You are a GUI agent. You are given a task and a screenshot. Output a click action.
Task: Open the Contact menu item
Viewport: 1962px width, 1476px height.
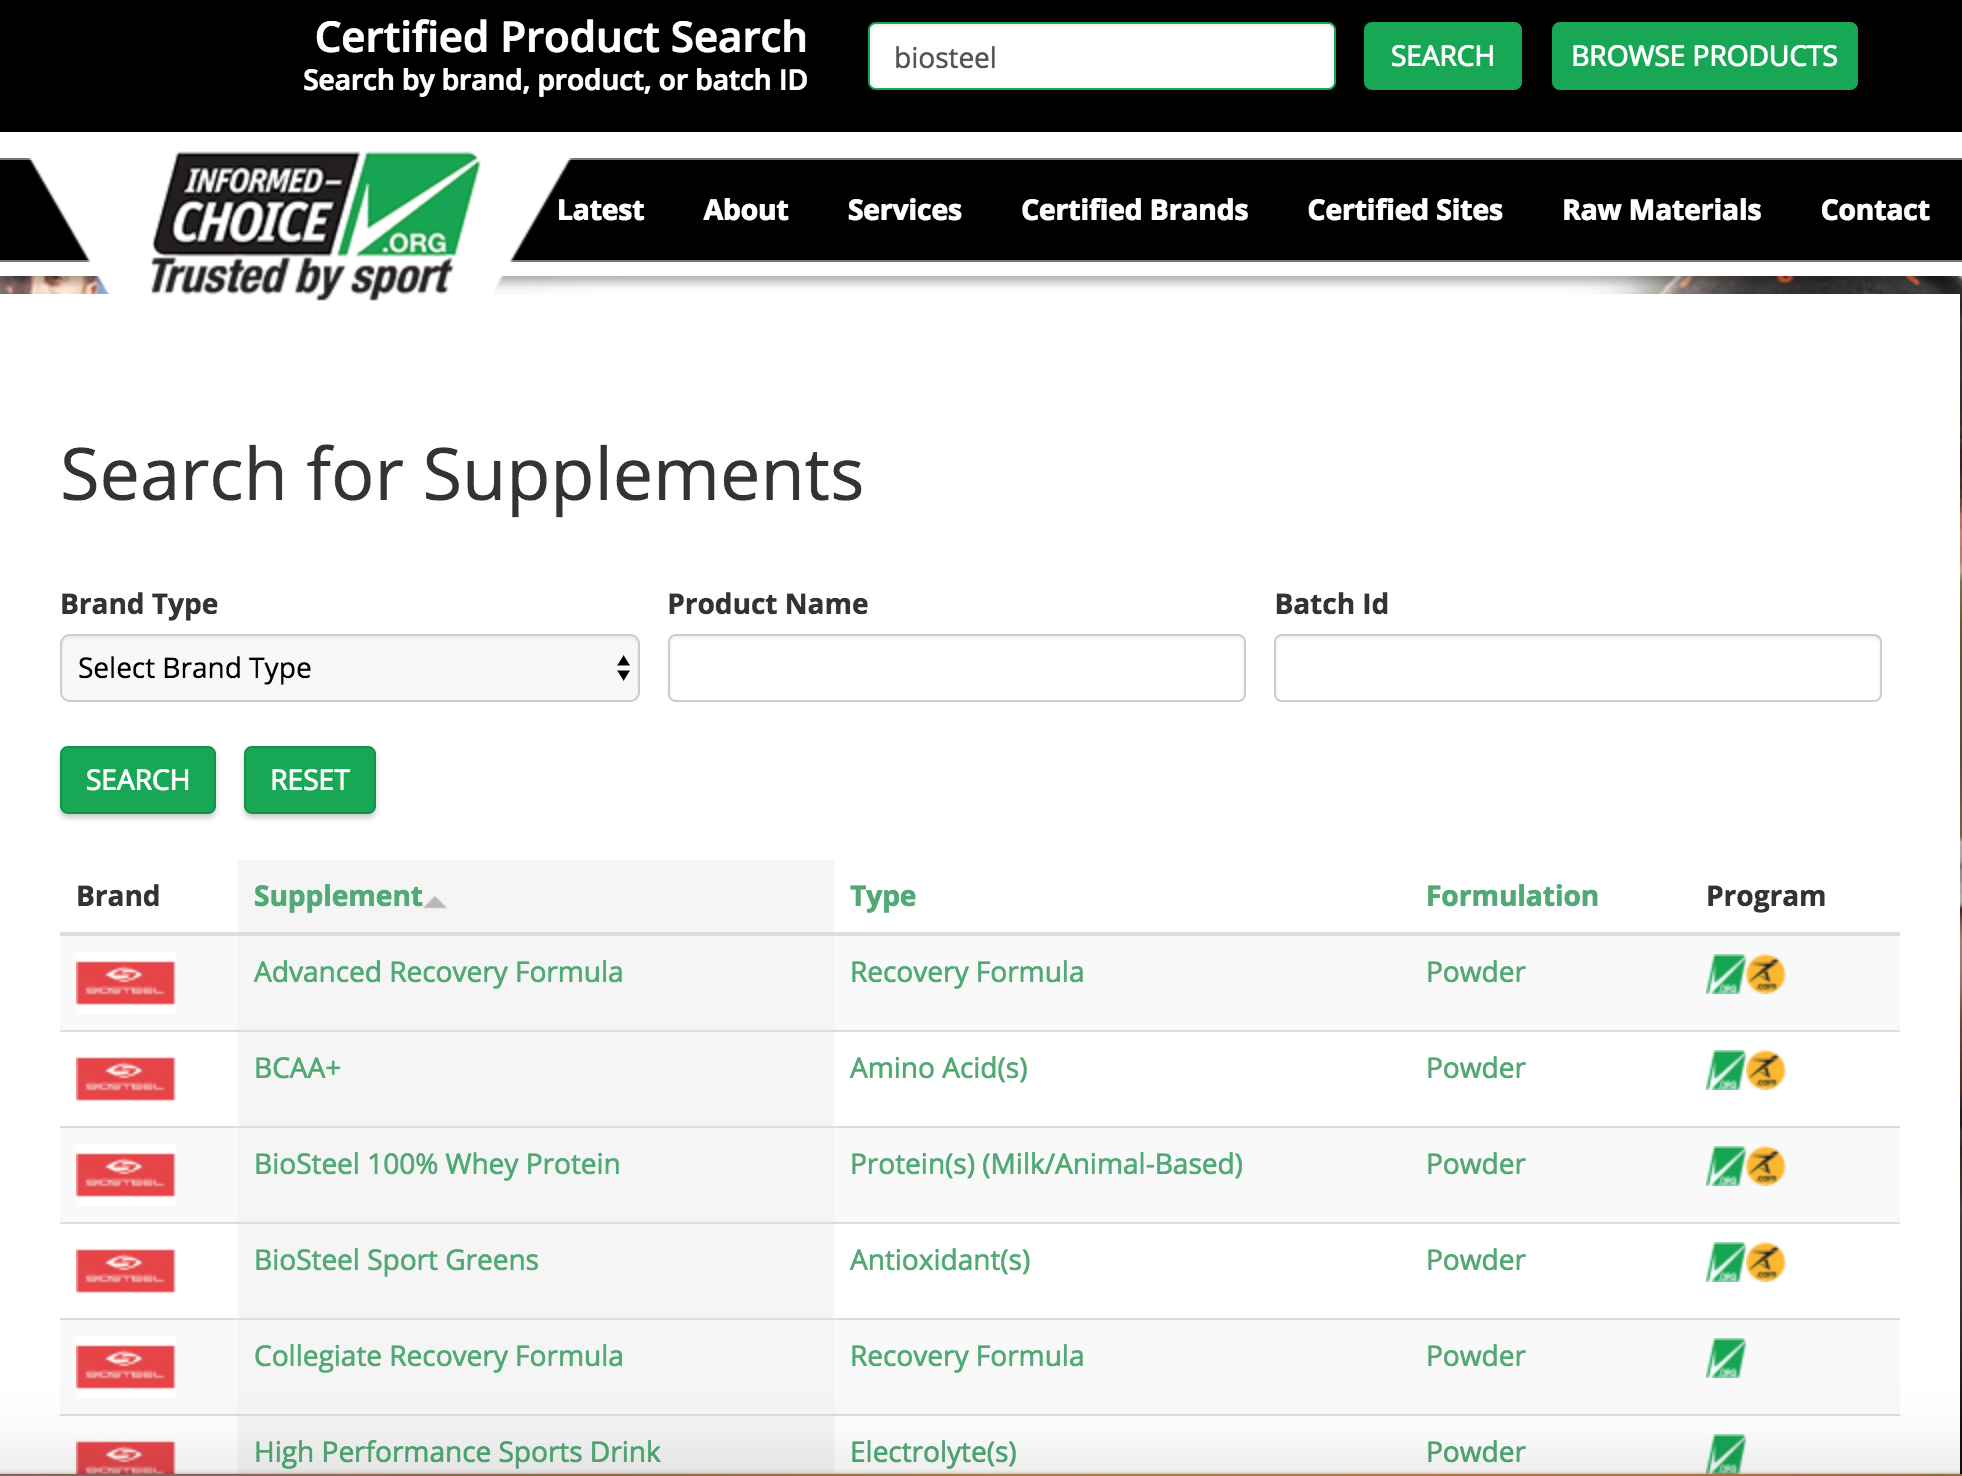pyautogui.click(x=1875, y=210)
